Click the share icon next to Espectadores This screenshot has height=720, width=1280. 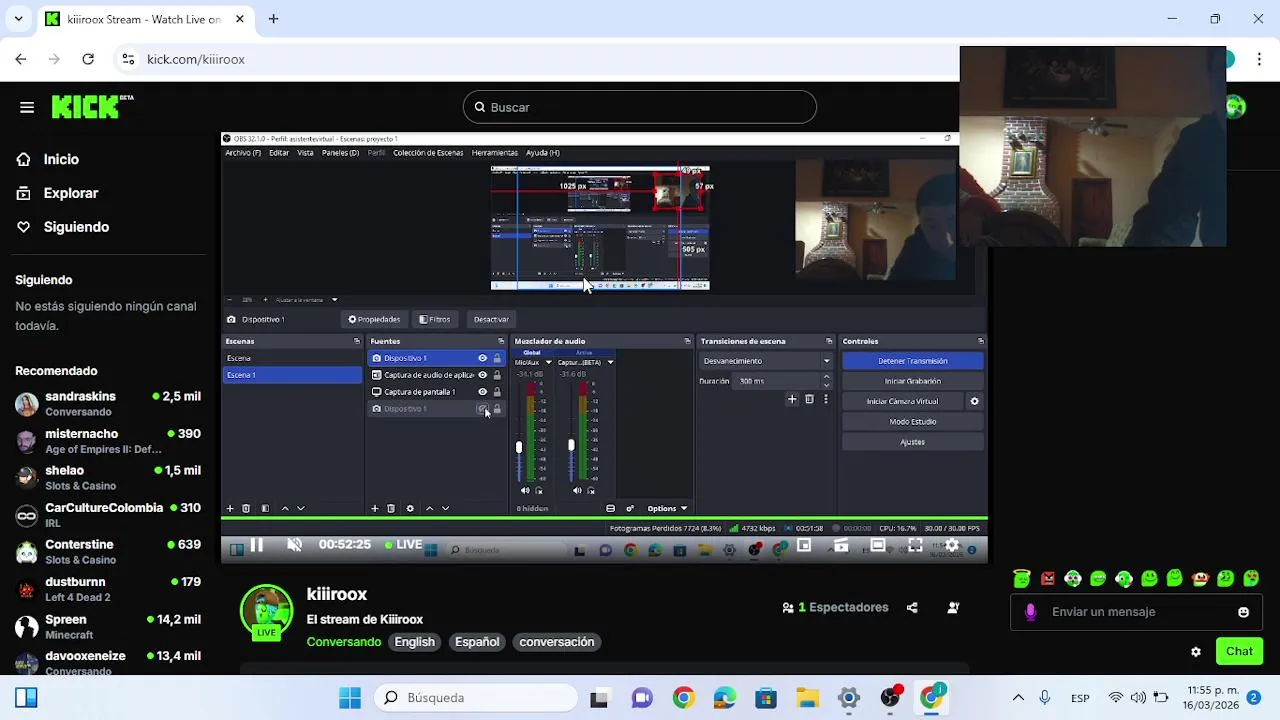912,607
